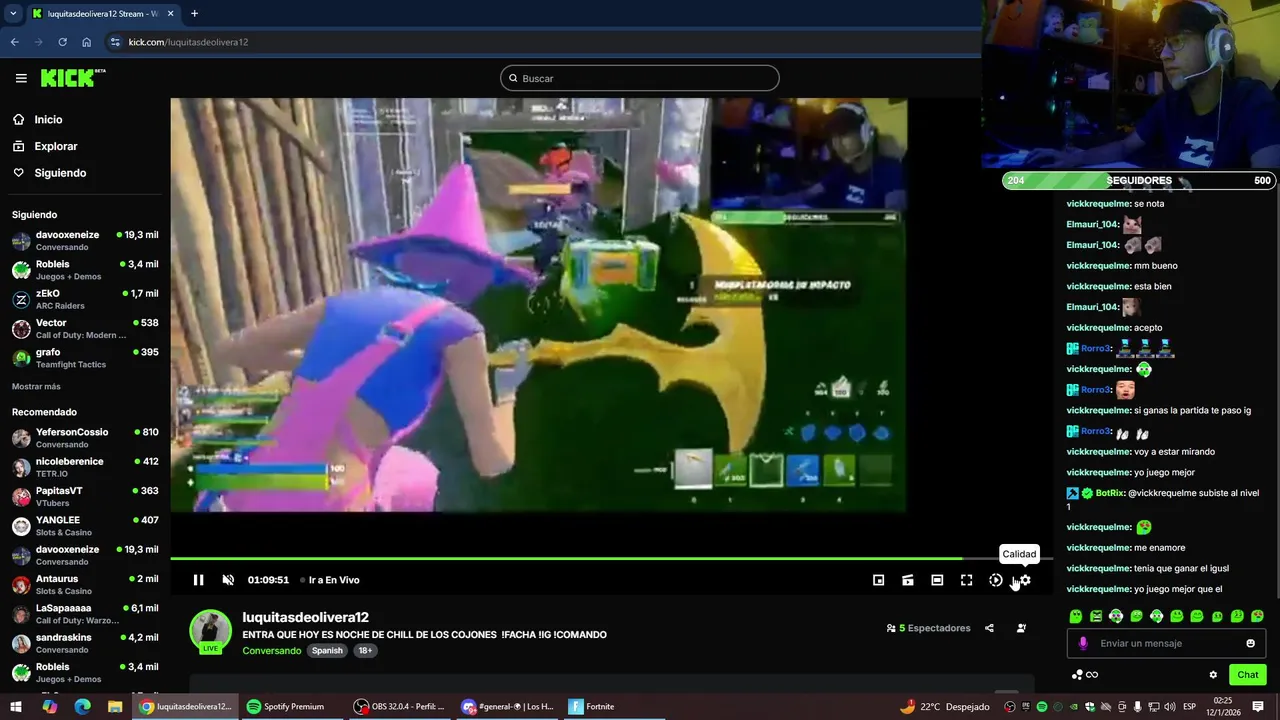Open Calidad quality settings gear
Image resolution: width=1280 pixels, height=720 pixels.
[1025, 580]
